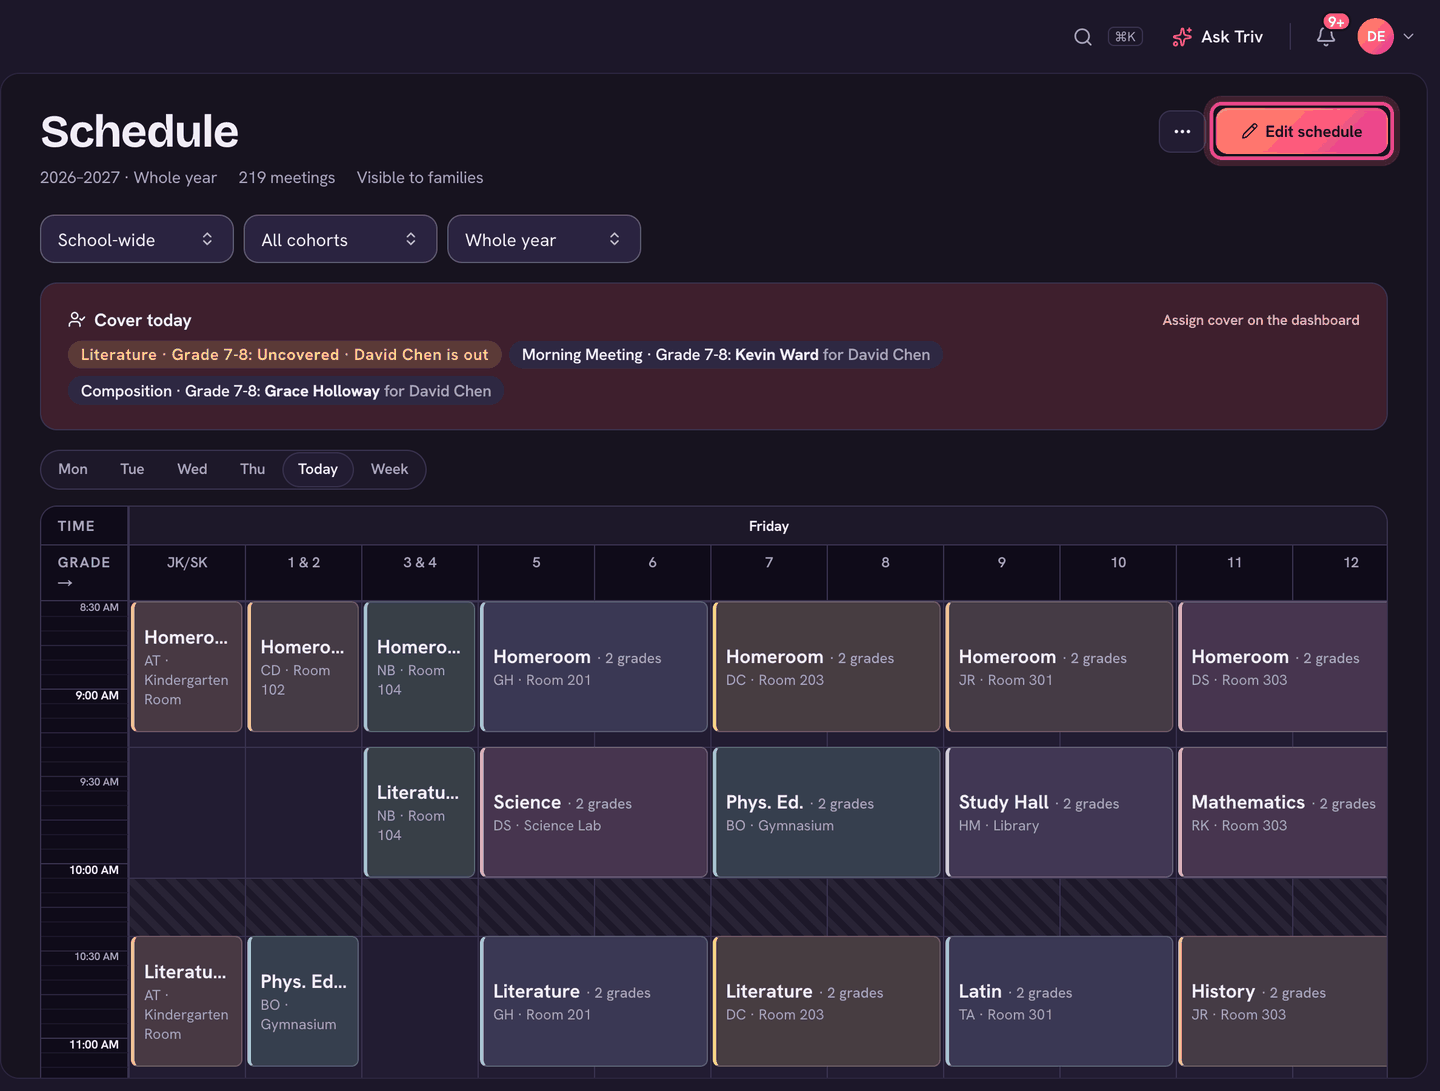Open Phys. Ed. BO Gymnasium 2 grades card

827,812
